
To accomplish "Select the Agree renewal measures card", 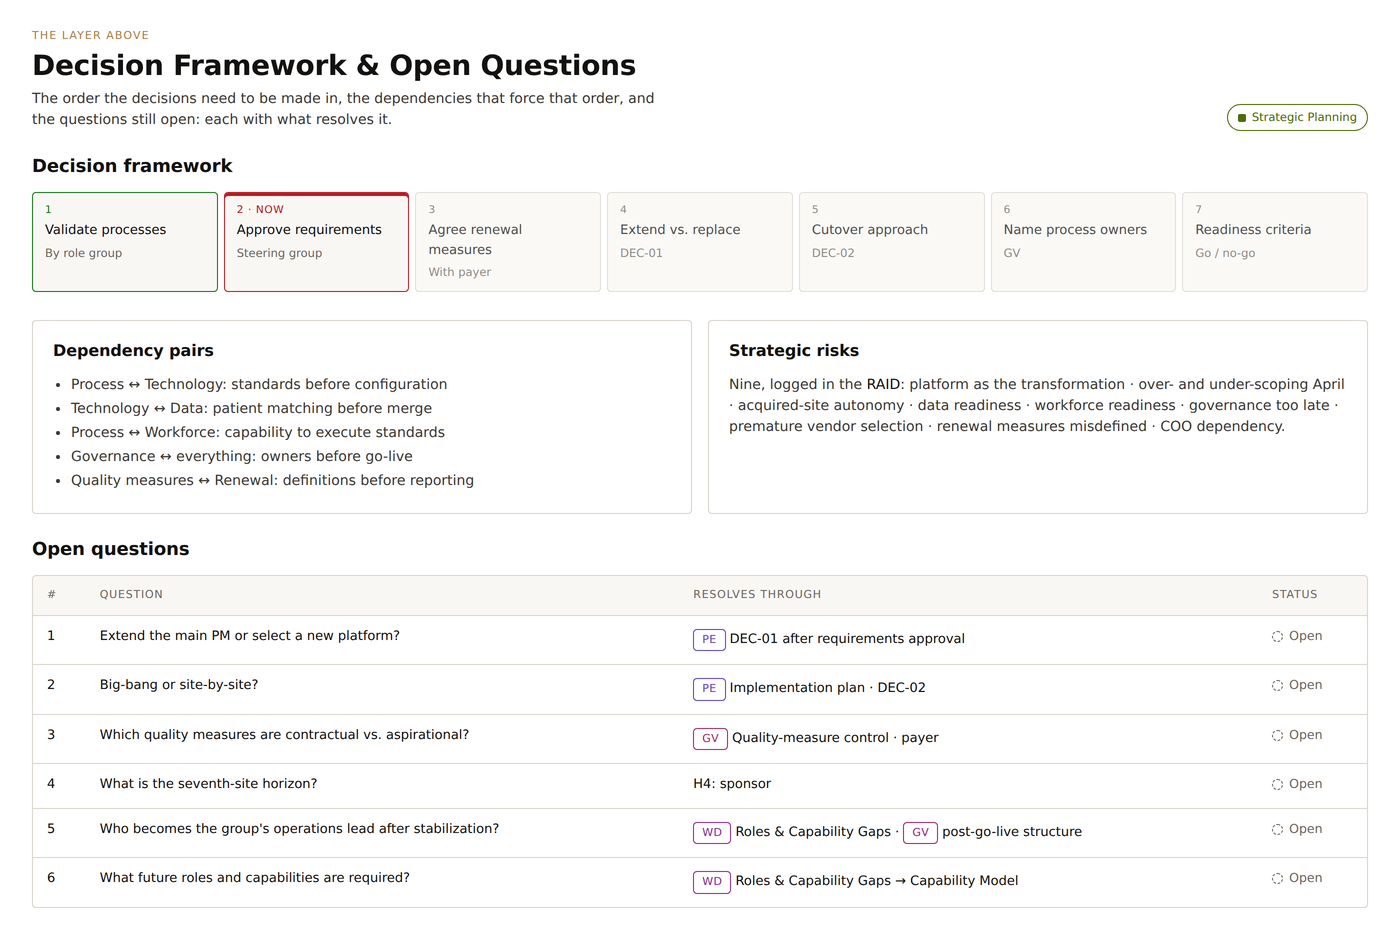I will pyautogui.click(x=508, y=242).
